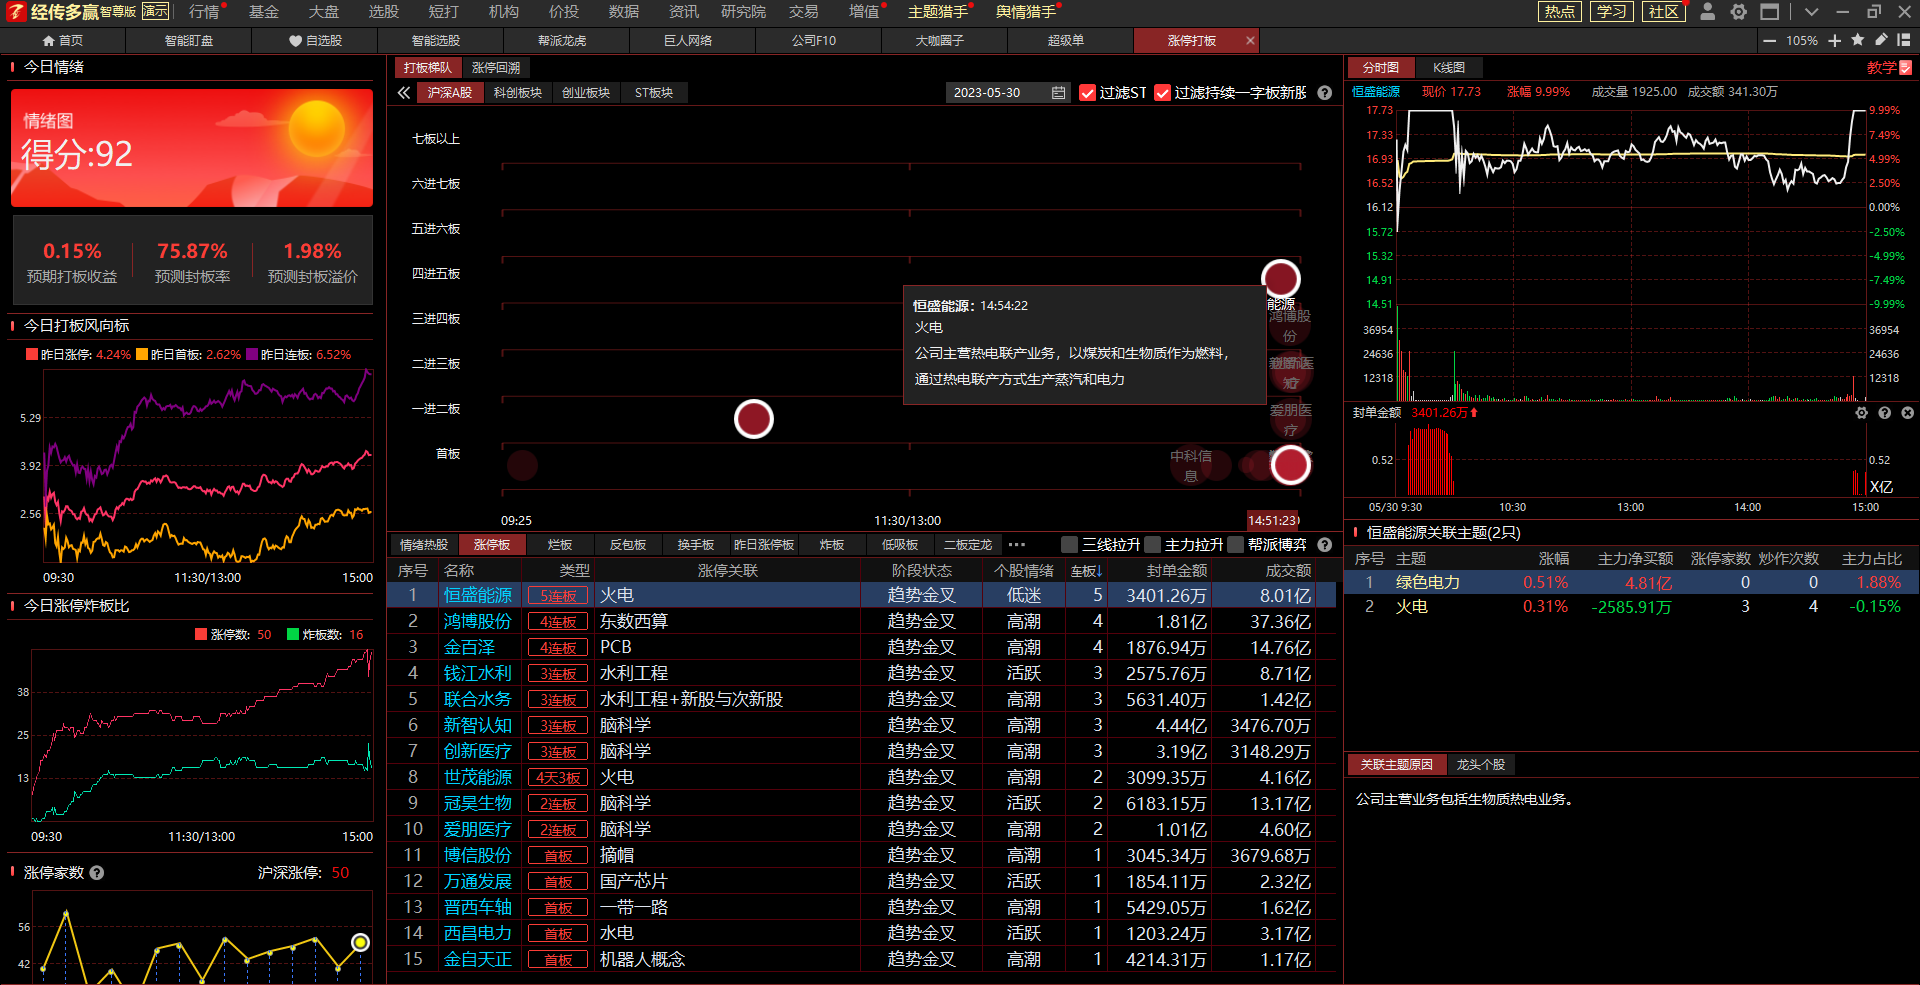Click the 昨日首板 orange legend swatch
The image size is (1920, 985).
coord(142,355)
